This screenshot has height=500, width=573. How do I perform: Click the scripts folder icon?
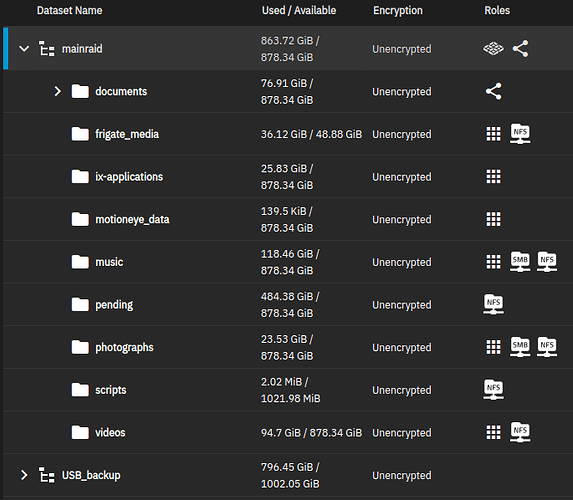pos(80,390)
